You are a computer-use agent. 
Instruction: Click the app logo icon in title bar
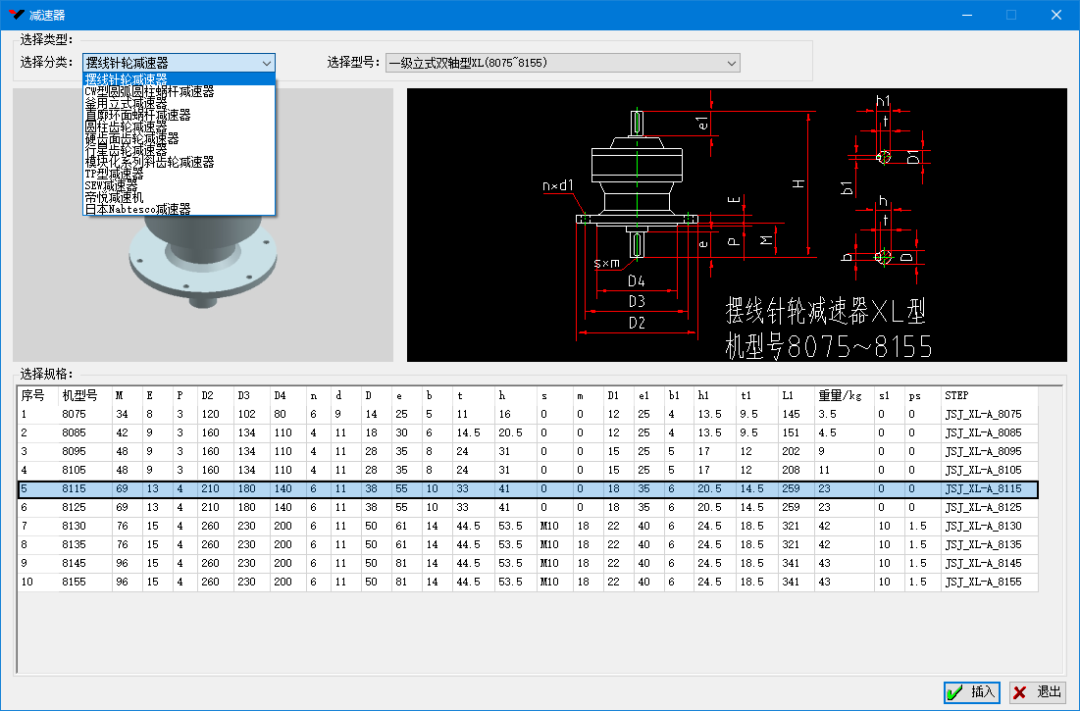15,15
